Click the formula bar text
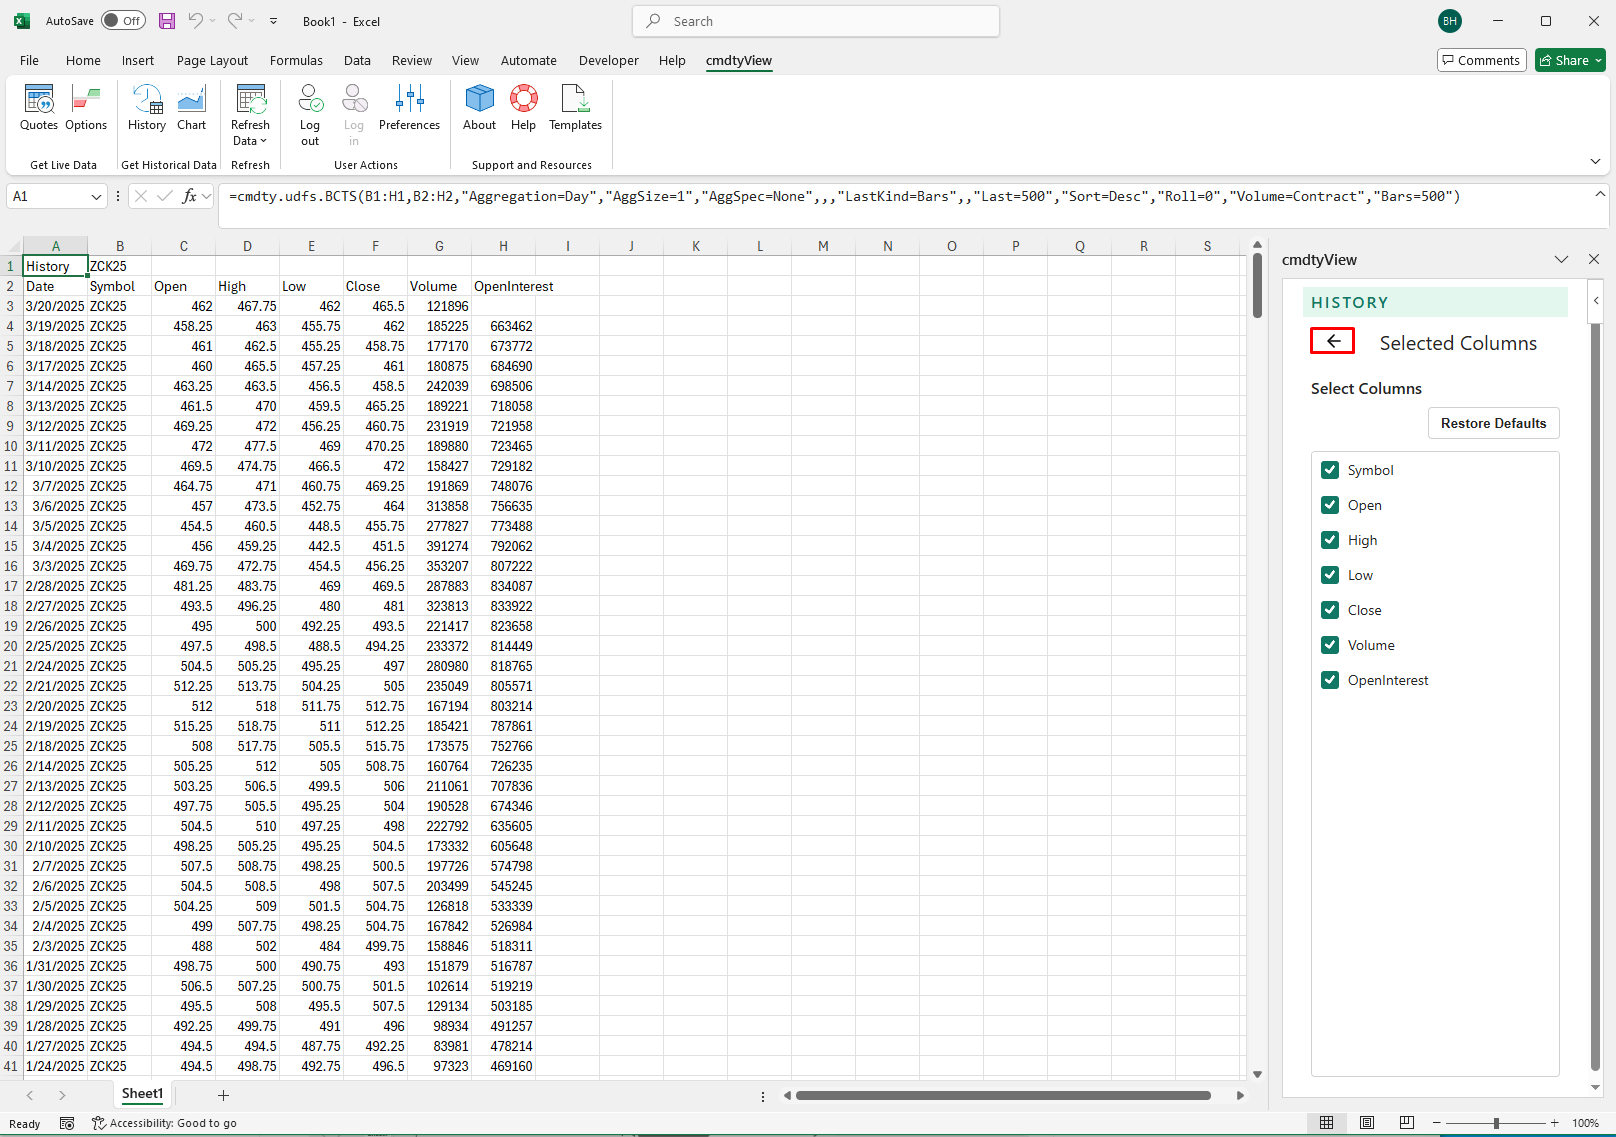Screen dimensions: 1616x1137 844,196
